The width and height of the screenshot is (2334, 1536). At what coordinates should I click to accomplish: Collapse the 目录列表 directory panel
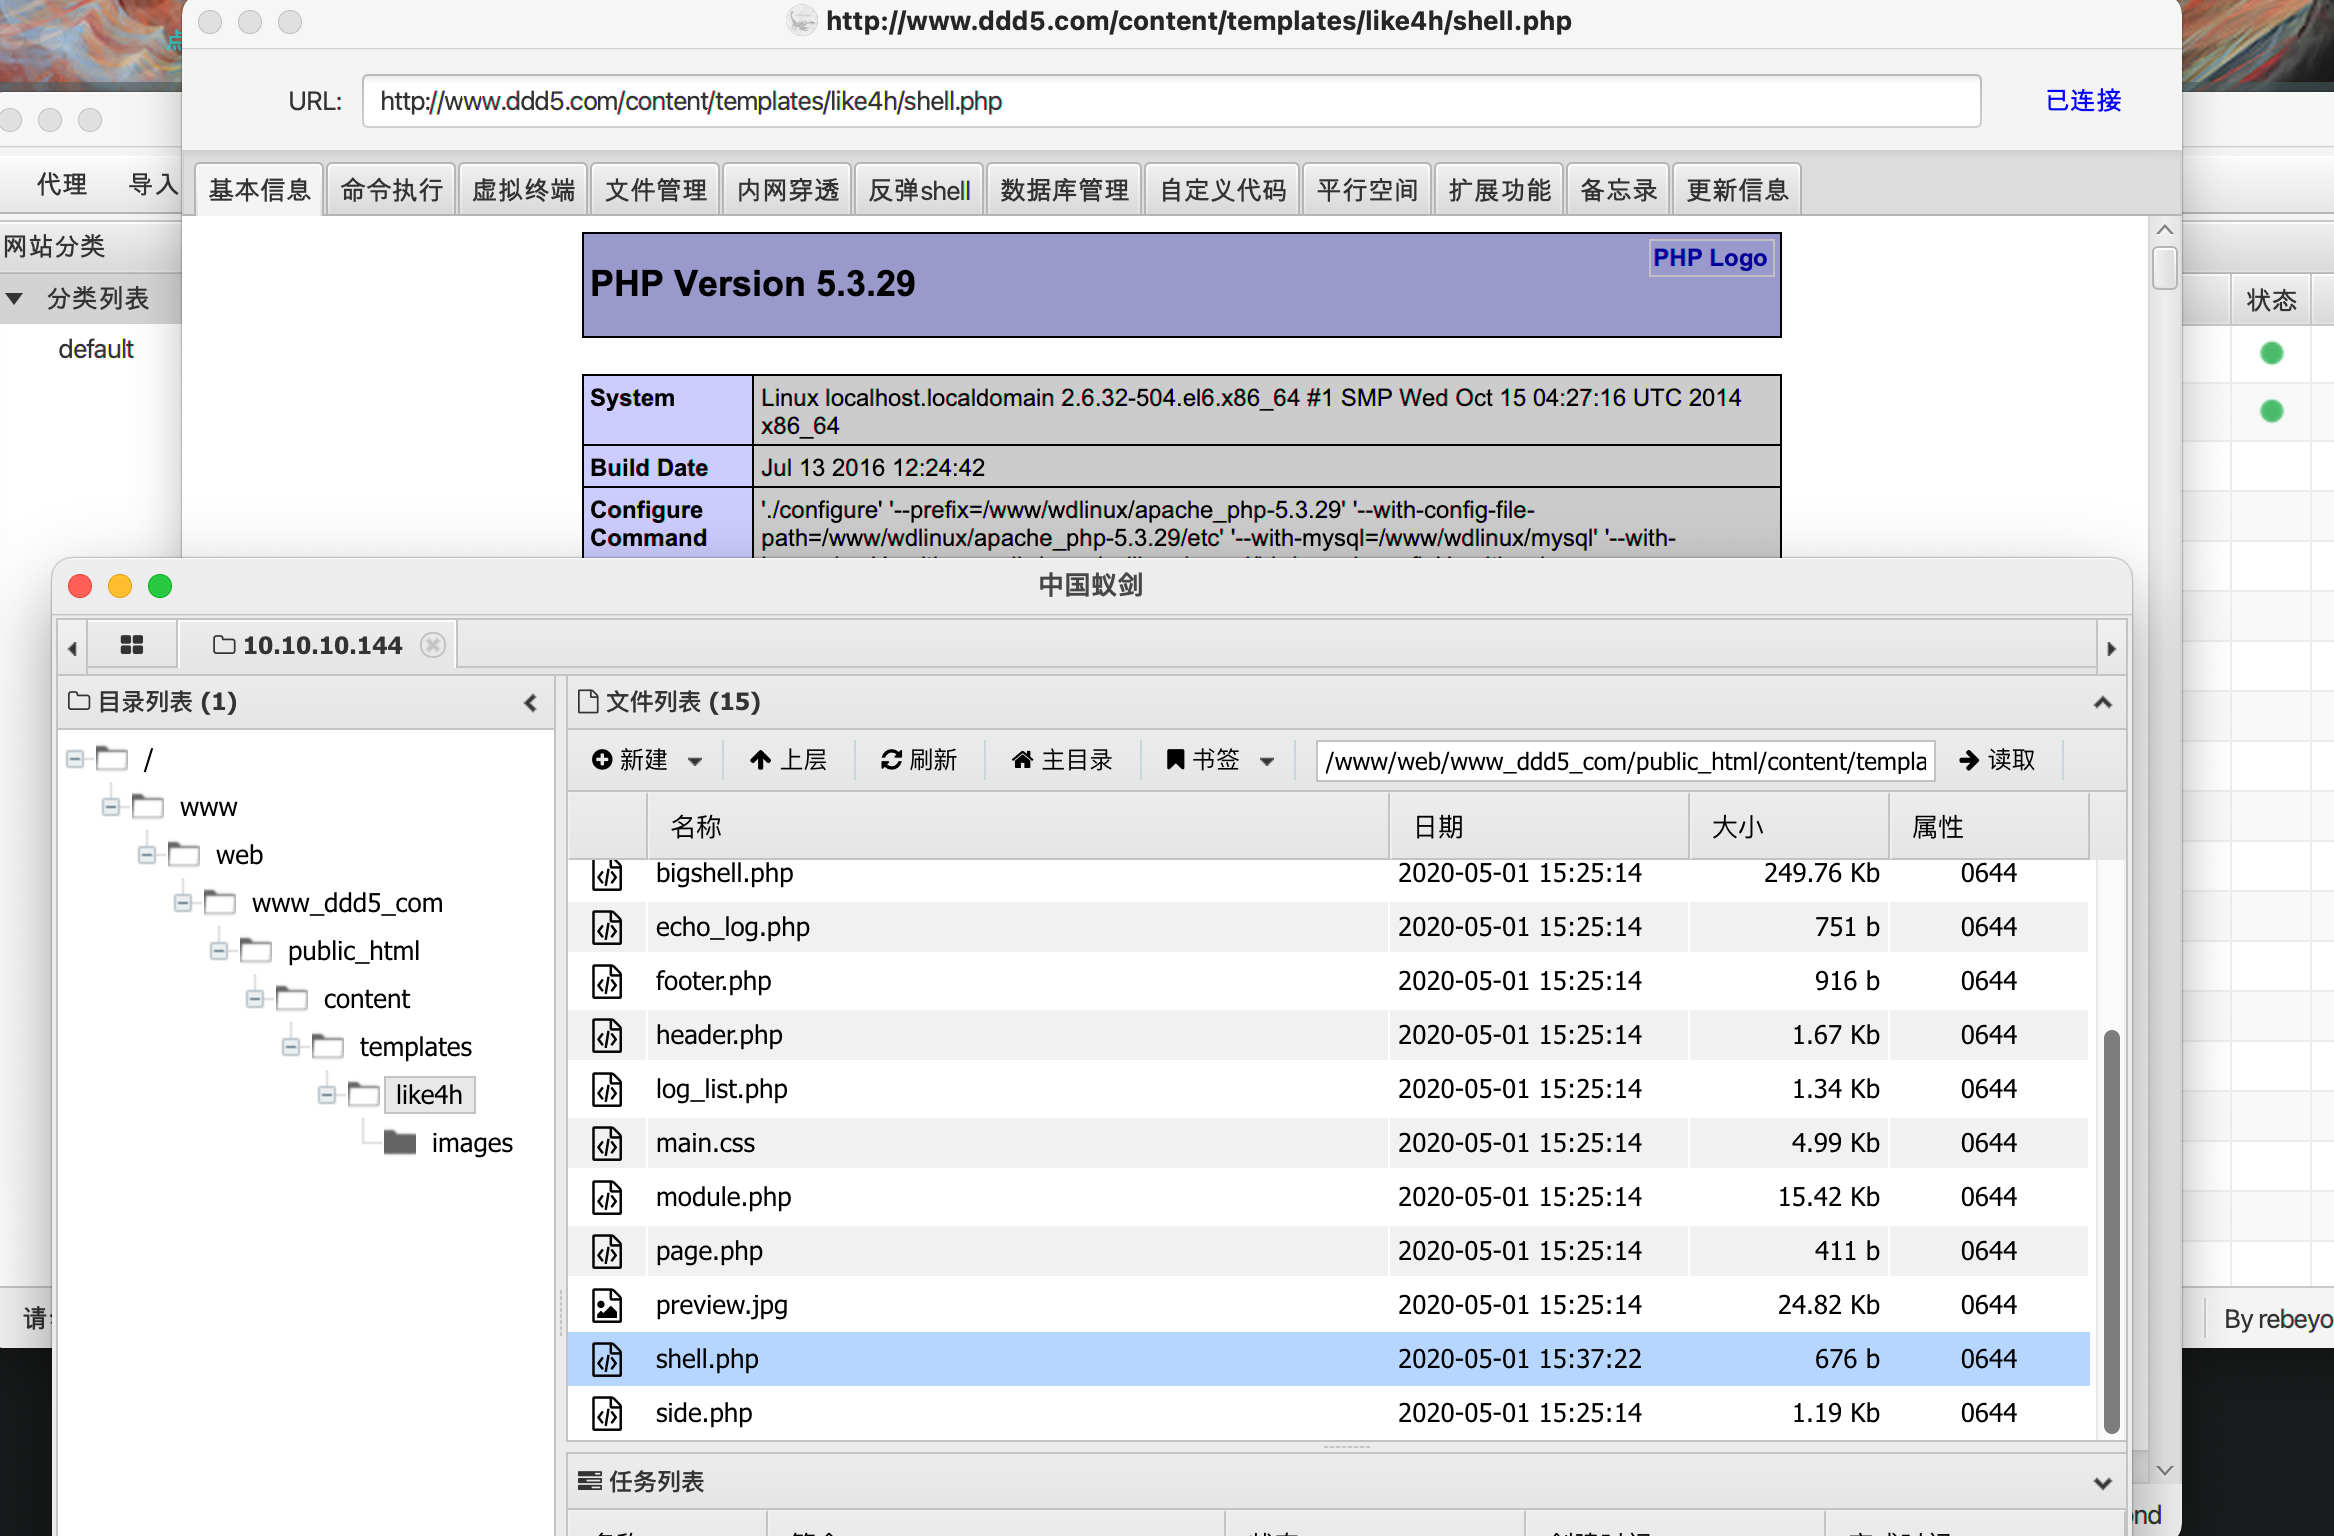(x=531, y=703)
